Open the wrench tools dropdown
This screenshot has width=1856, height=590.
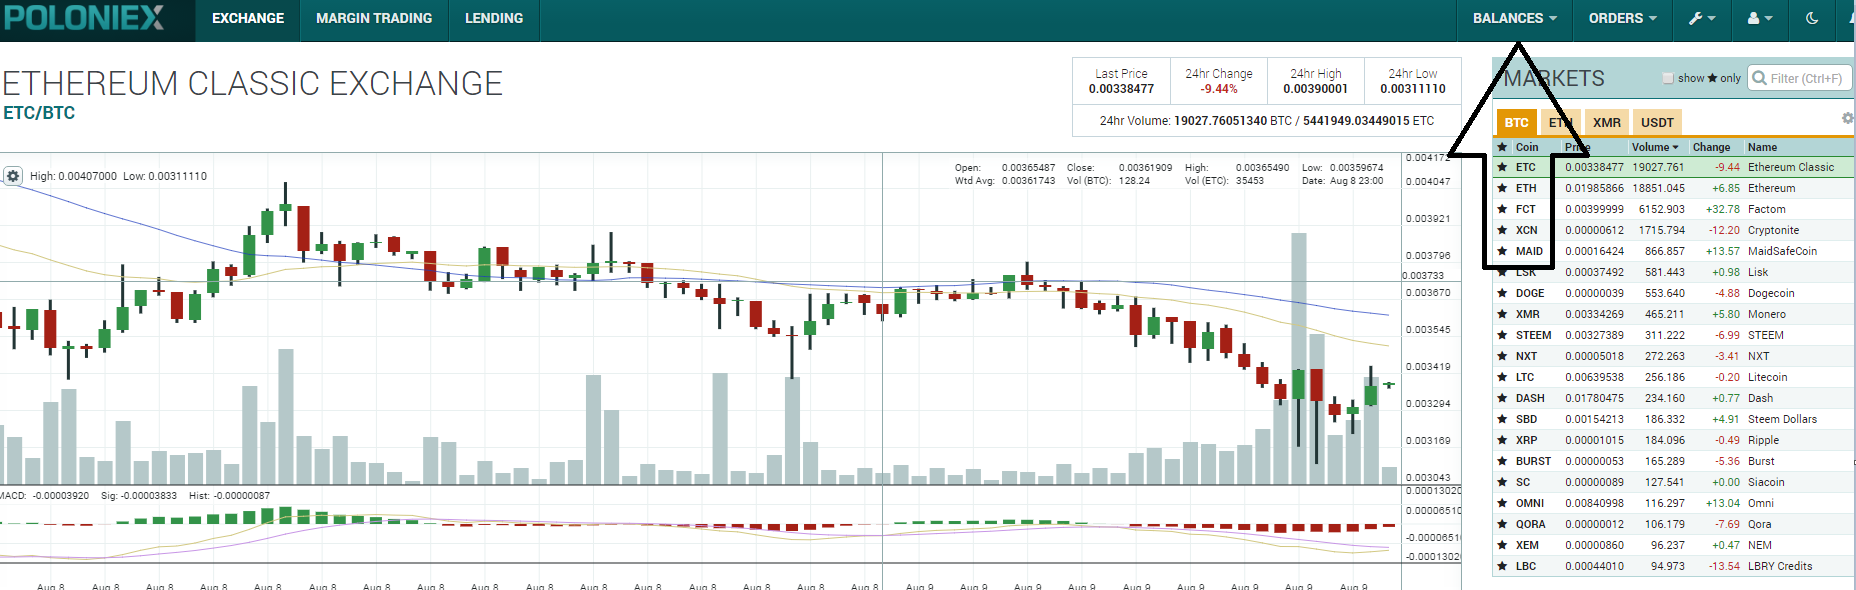pyautogui.click(x=1702, y=18)
